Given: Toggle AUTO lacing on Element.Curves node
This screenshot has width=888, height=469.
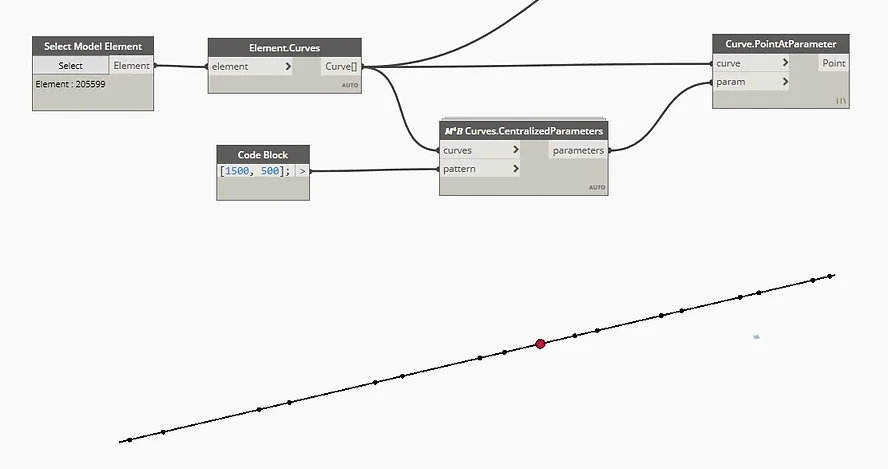Looking at the screenshot, I should [x=348, y=85].
